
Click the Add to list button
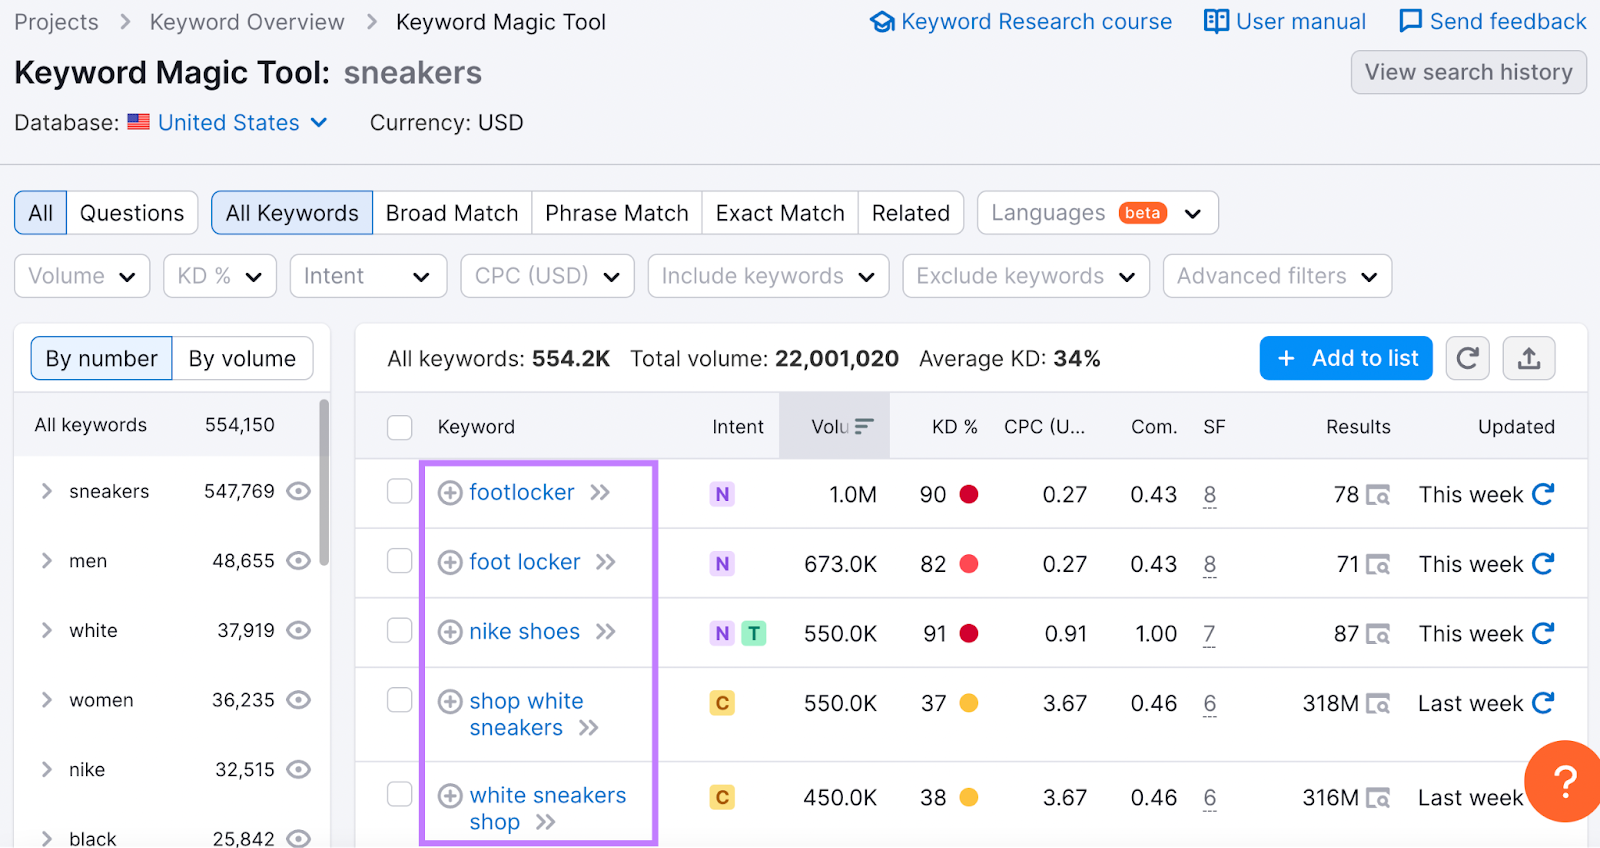point(1345,358)
